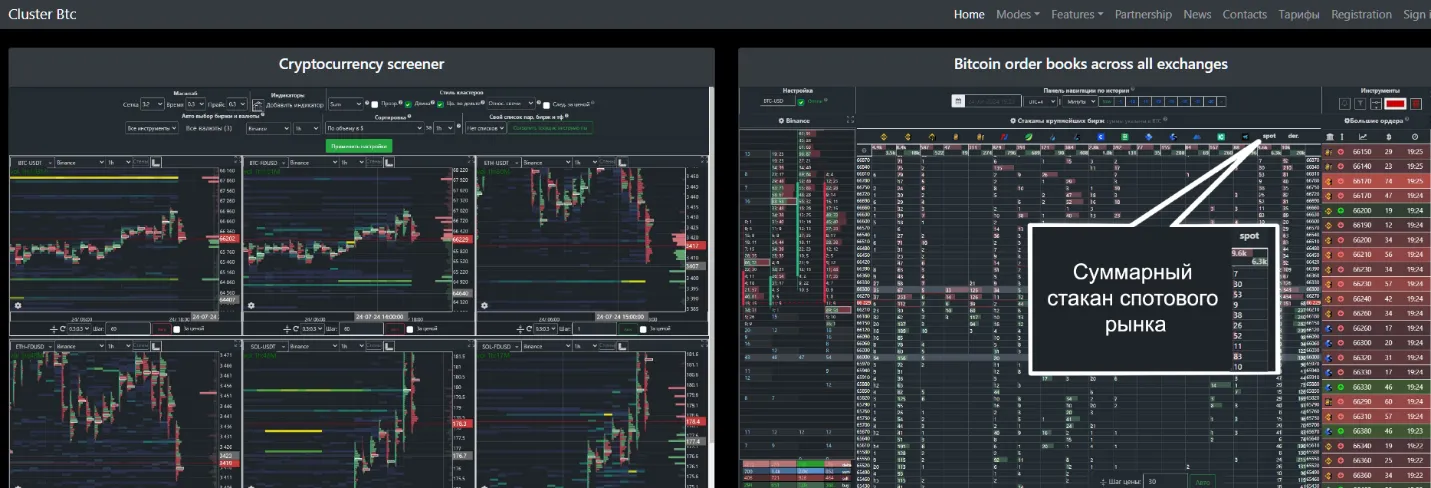Click the gear icon beside Стаканы крупнейших бирж
This screenshot has height=488, width=1431.
1013,121
